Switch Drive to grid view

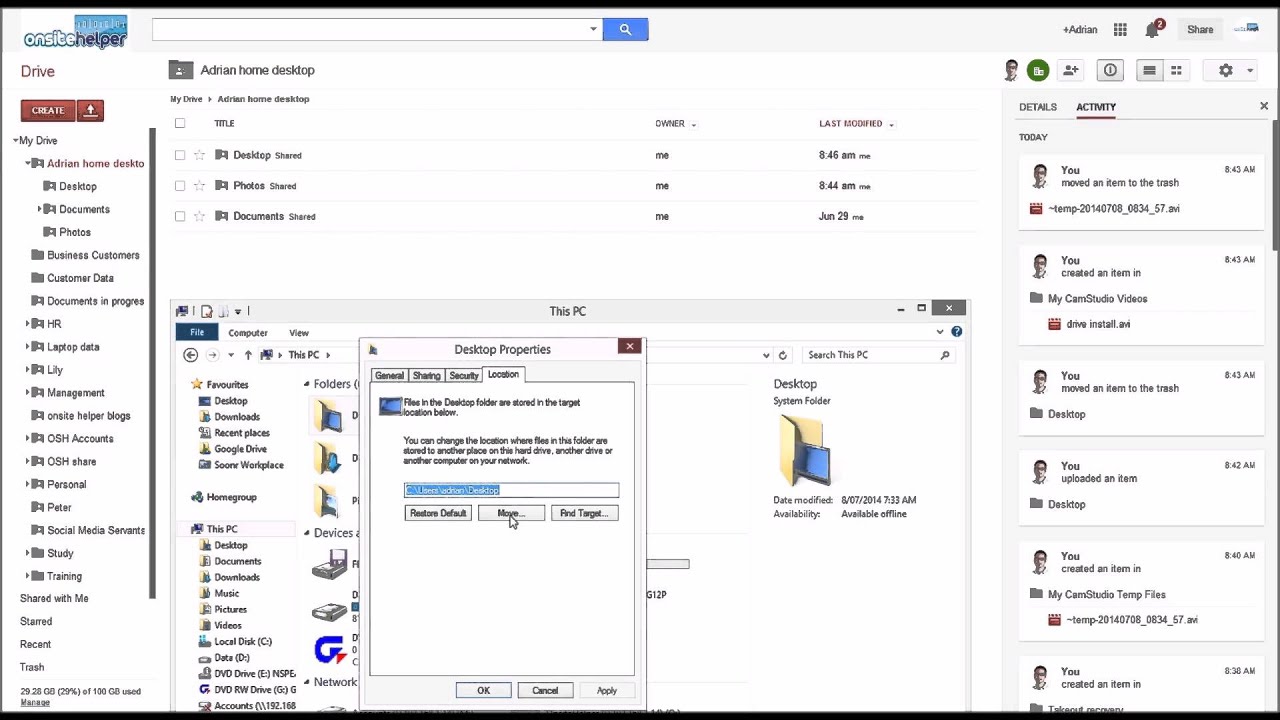[1176, 70]
